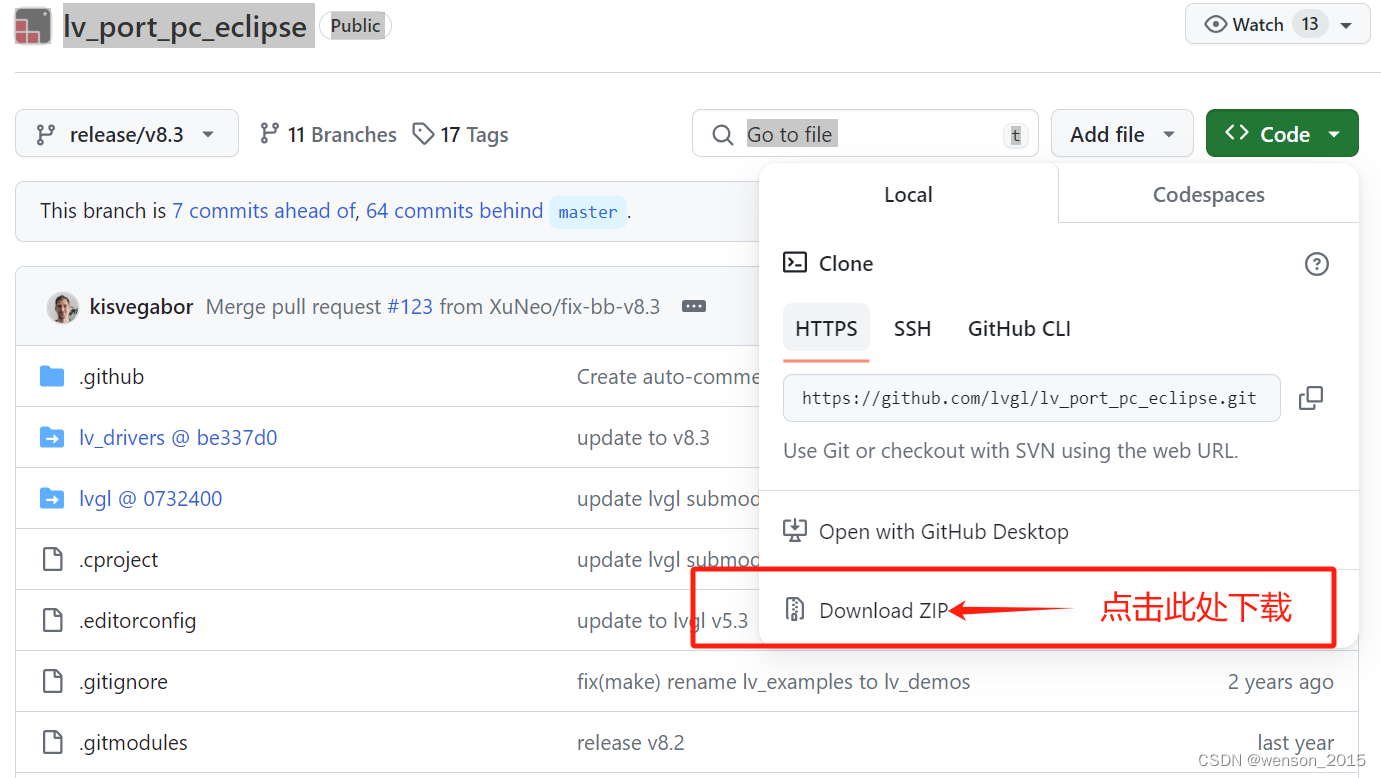The image size is (1381, 778).
Task: Open pull request #123 link
Action: [x=410, y=307]
